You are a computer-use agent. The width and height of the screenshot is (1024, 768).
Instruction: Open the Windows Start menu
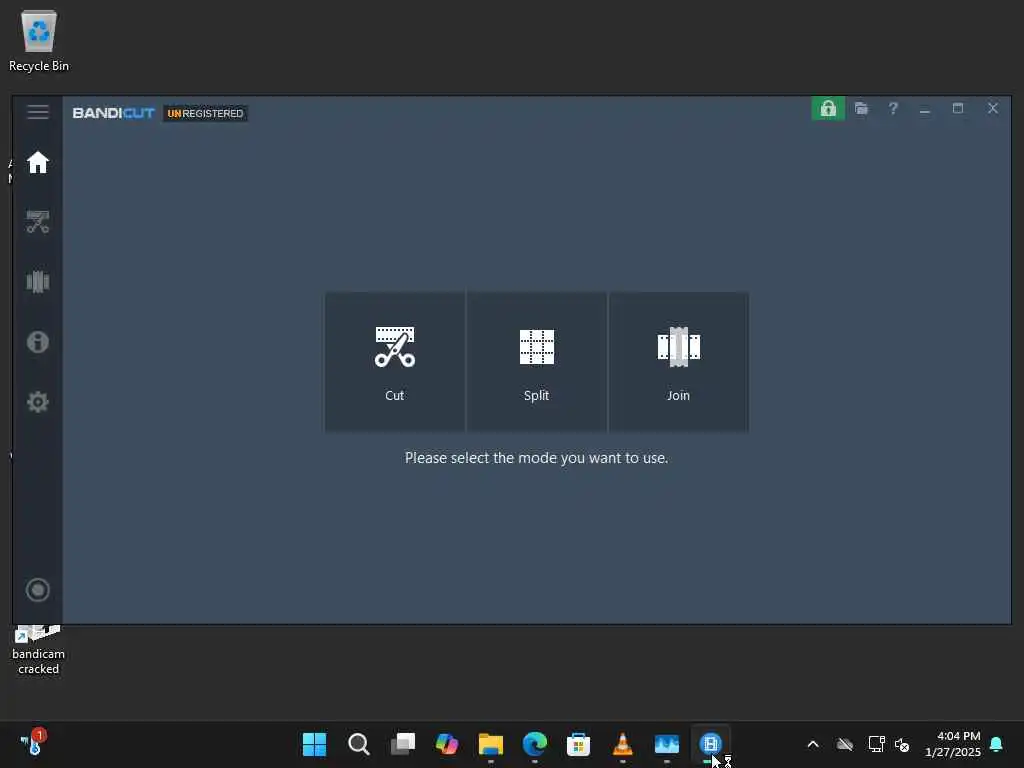point(314,744)
